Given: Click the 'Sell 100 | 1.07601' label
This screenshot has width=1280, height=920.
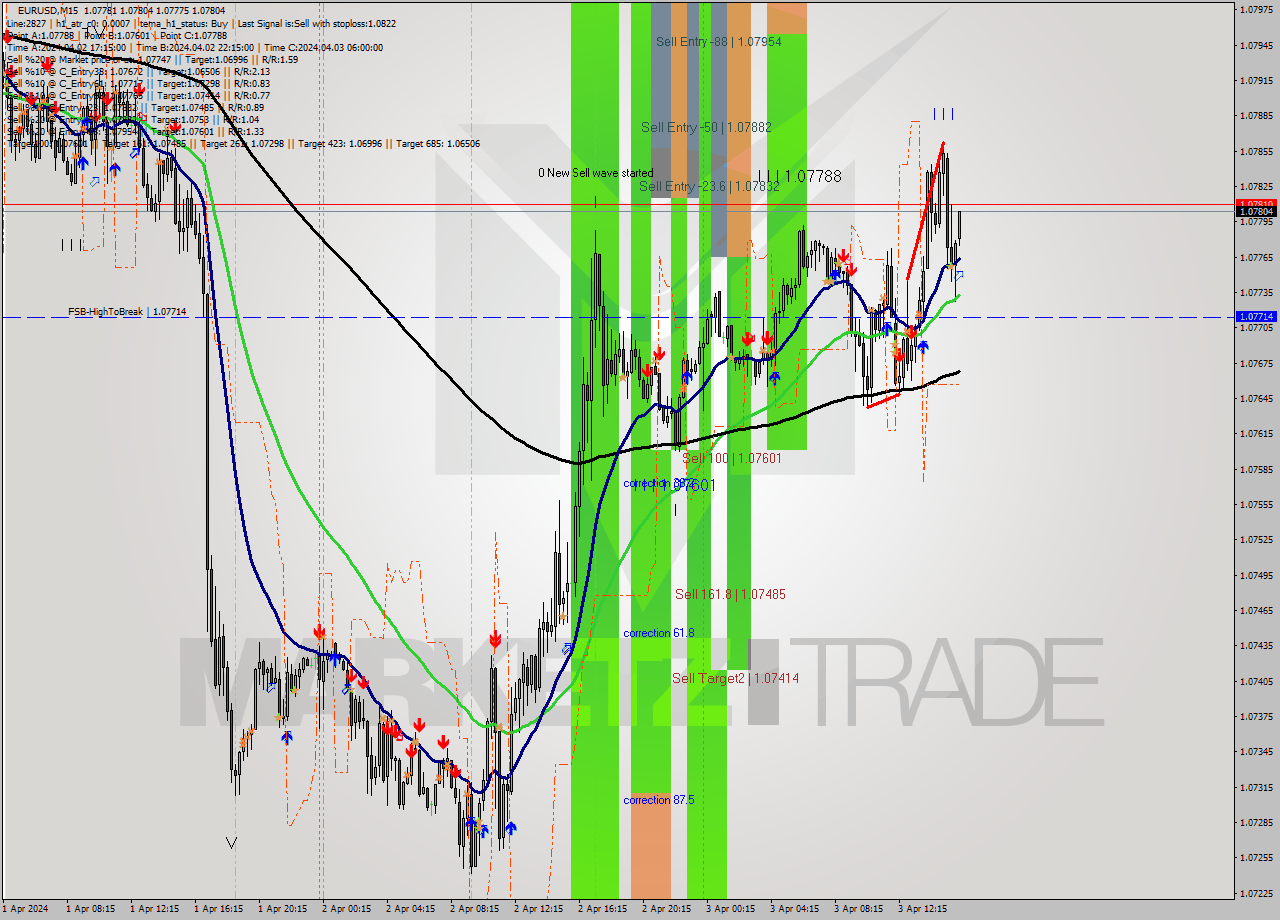Looking at the screenshot, I should [x=732, y=458].
